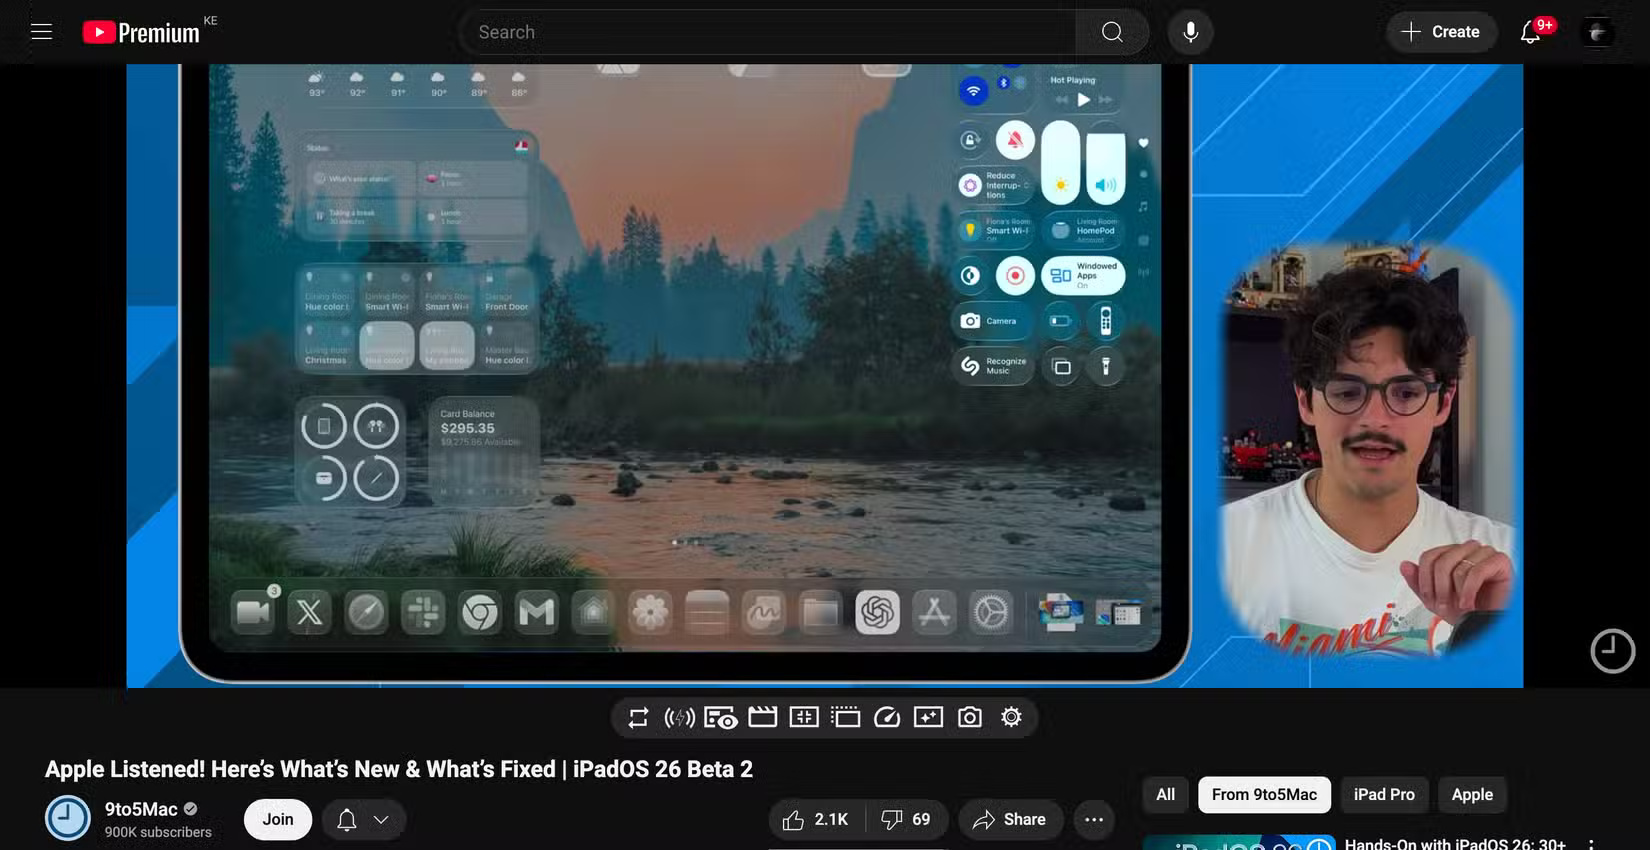Select the "From 9to5Mac" filter chip

pyautogui.click(x=1264, y=795)
